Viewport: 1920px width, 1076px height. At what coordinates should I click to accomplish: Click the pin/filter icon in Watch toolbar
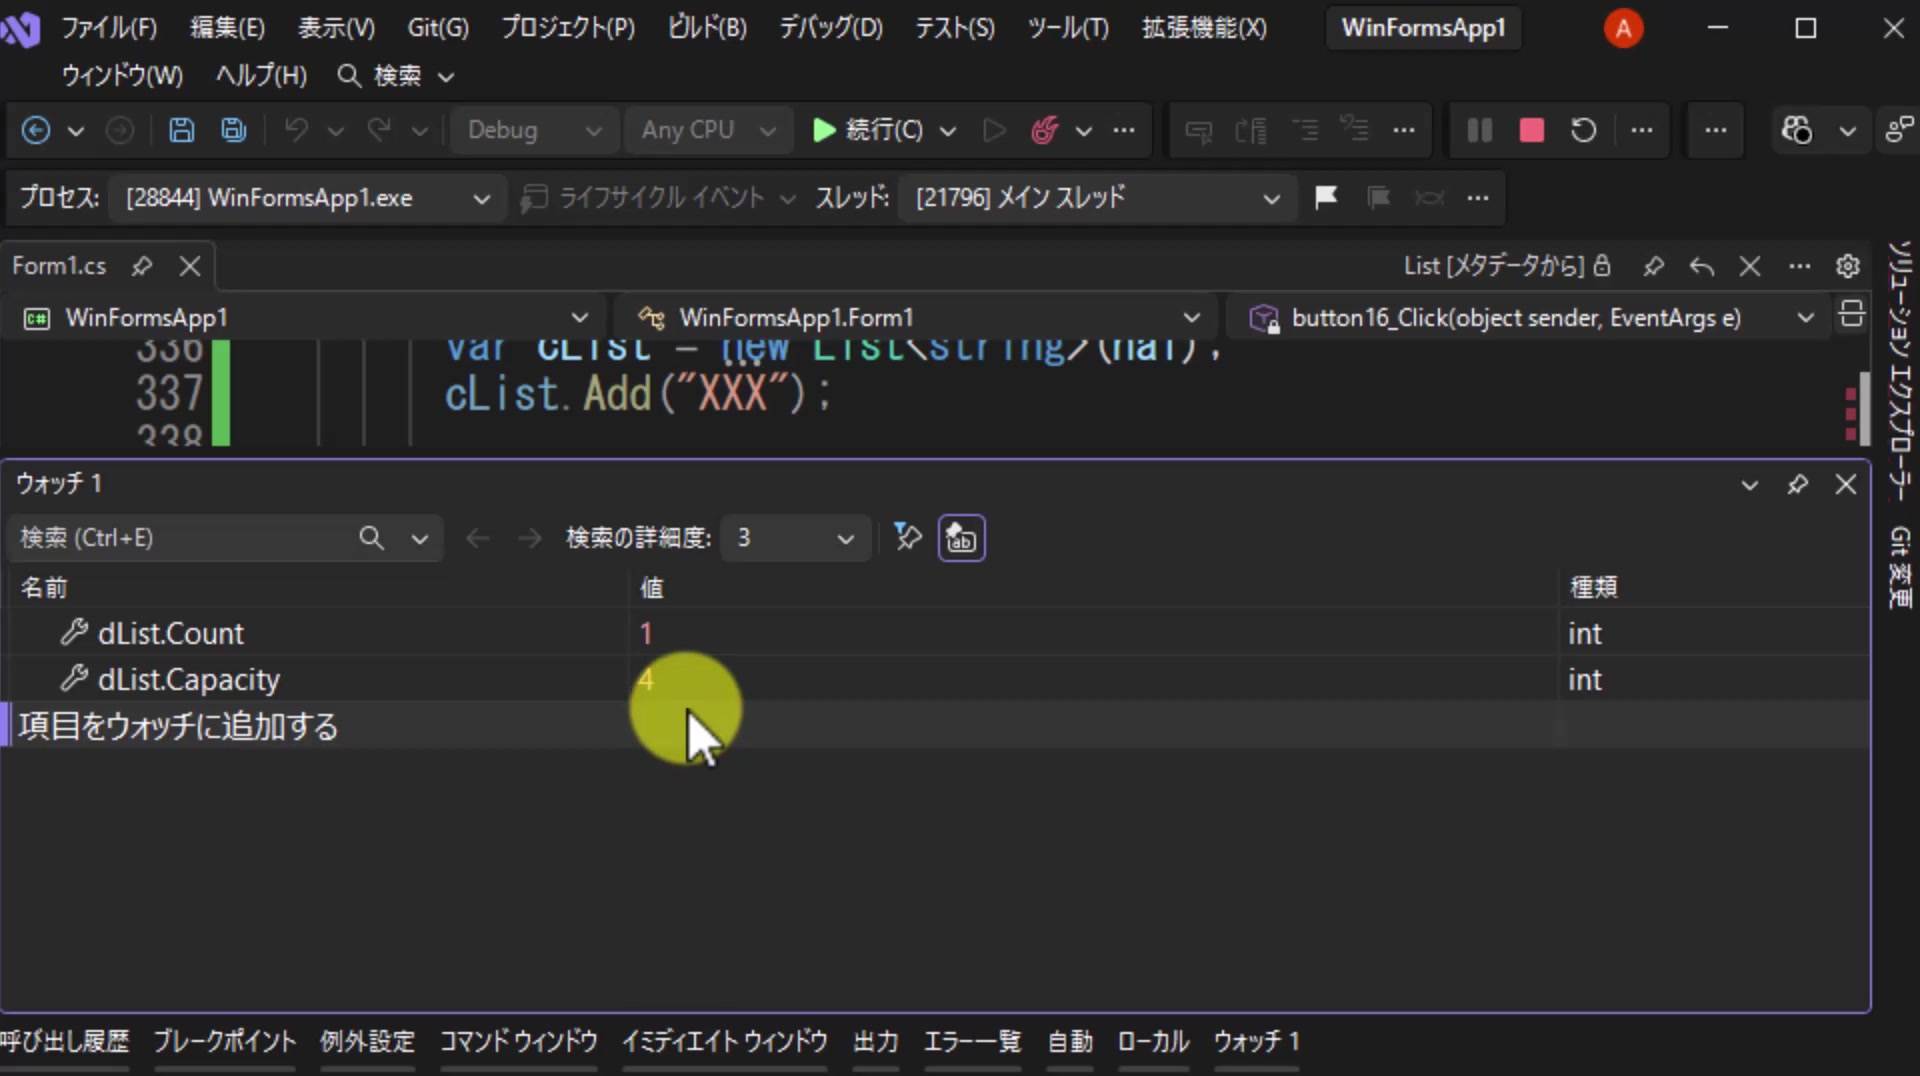(x=907, y=537)
